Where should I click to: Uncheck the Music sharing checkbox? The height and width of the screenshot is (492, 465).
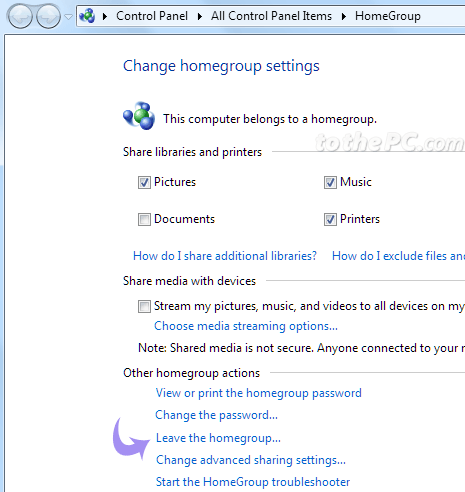click(x=330, y=182)
